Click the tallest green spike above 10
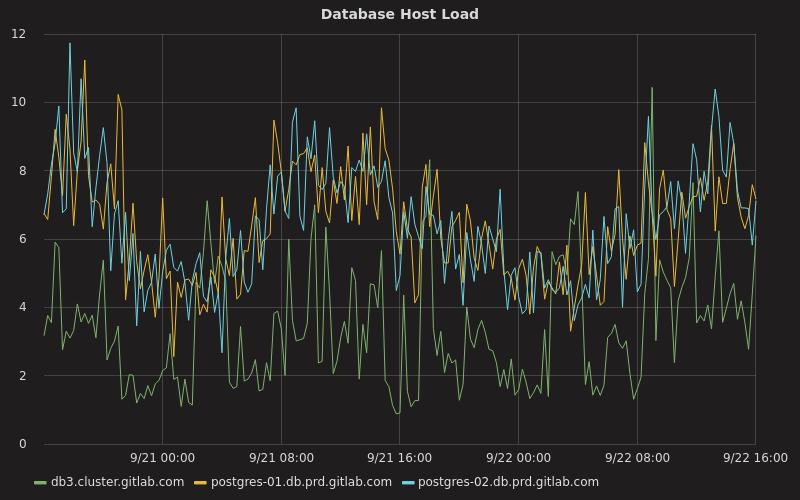Image resolution: width=800 pixels, height=500 pixels. [652, 89]
